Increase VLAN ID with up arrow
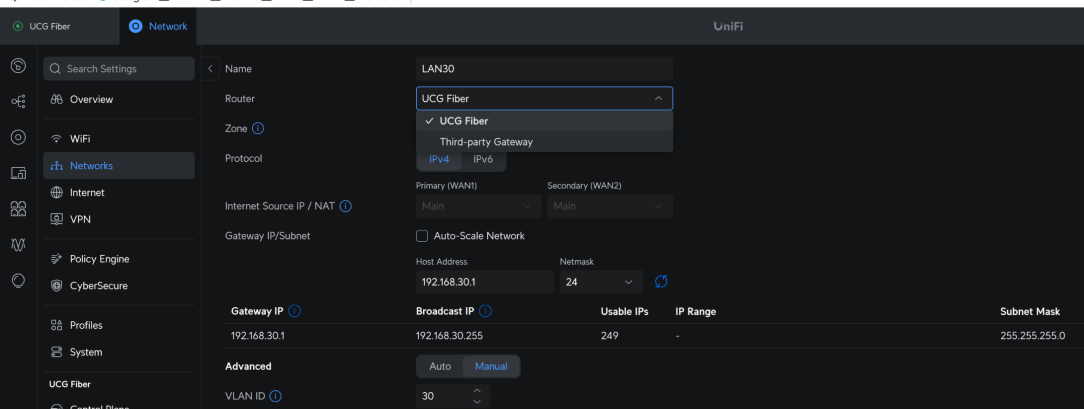The width and height of the screenshot is (1084, 409). (477, 391)
